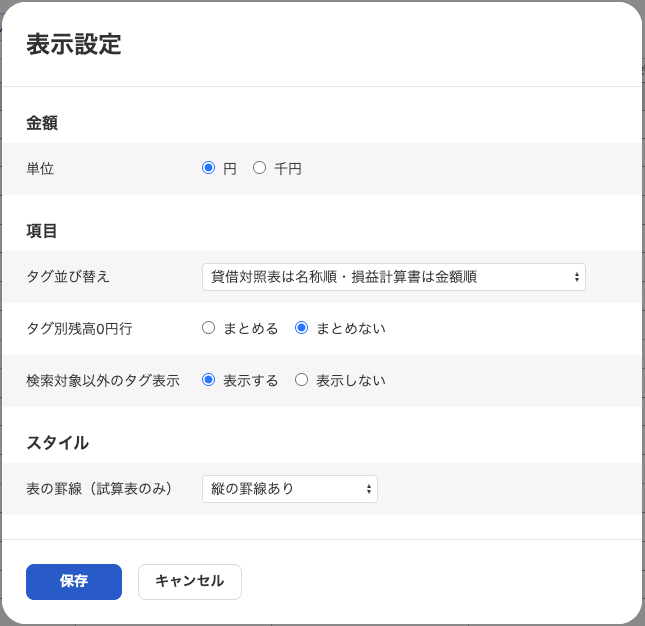
Task: Select the 円 unit radio button
Action: pyautogui.click(x=209, y=168)
